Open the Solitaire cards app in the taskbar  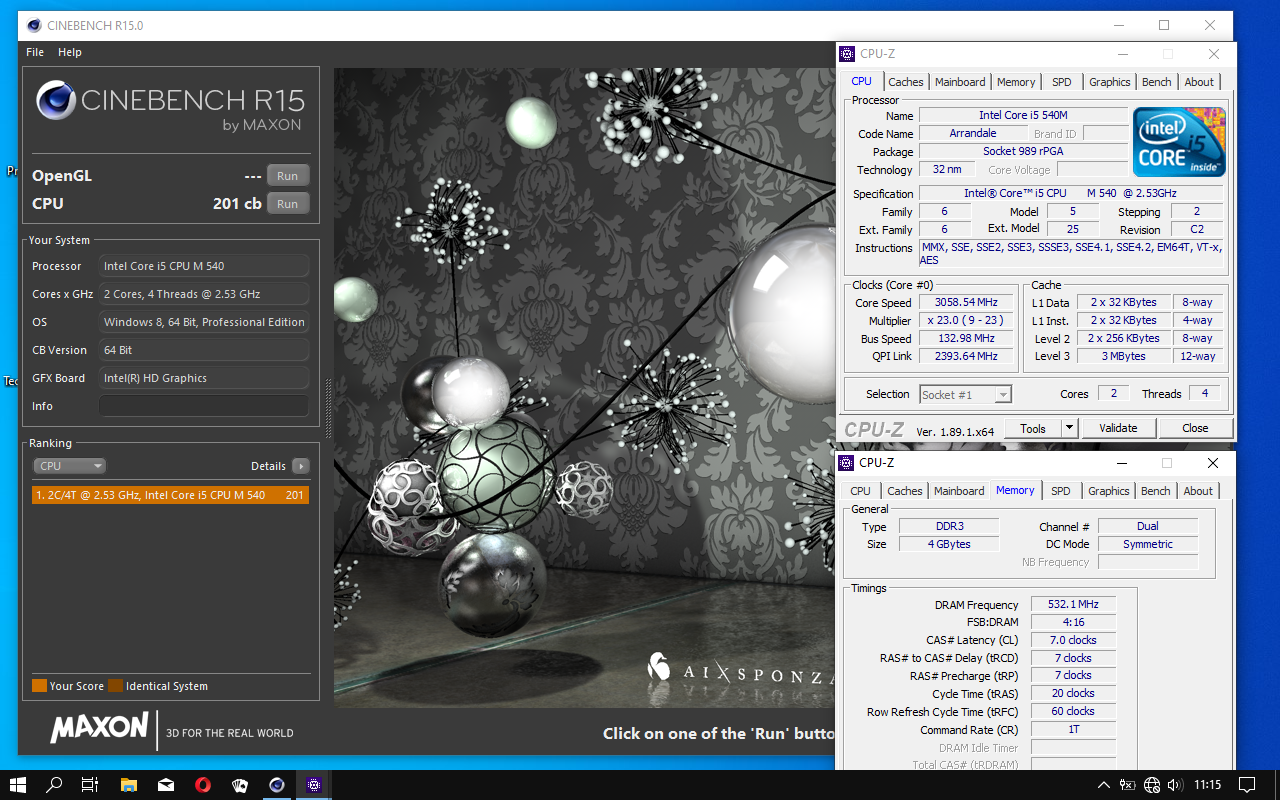pyautogui.click(x=239, y=785)
